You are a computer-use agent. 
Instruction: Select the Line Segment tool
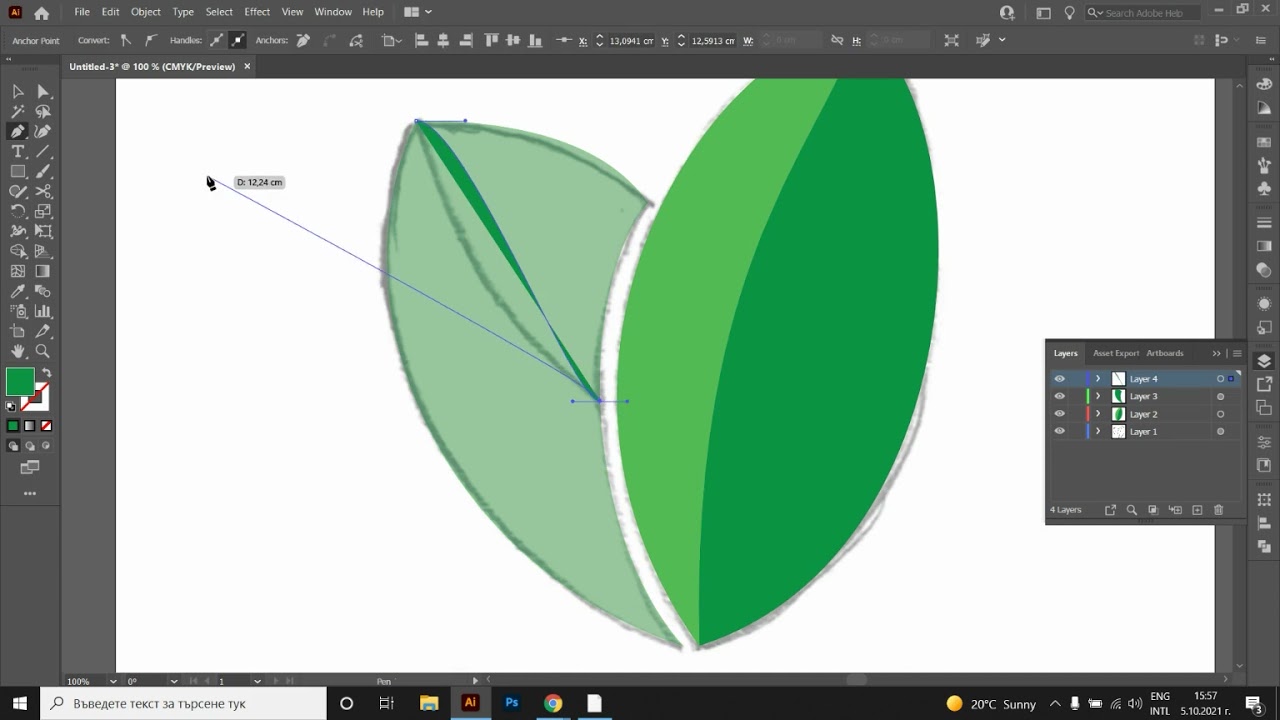(x=43, y=151)
